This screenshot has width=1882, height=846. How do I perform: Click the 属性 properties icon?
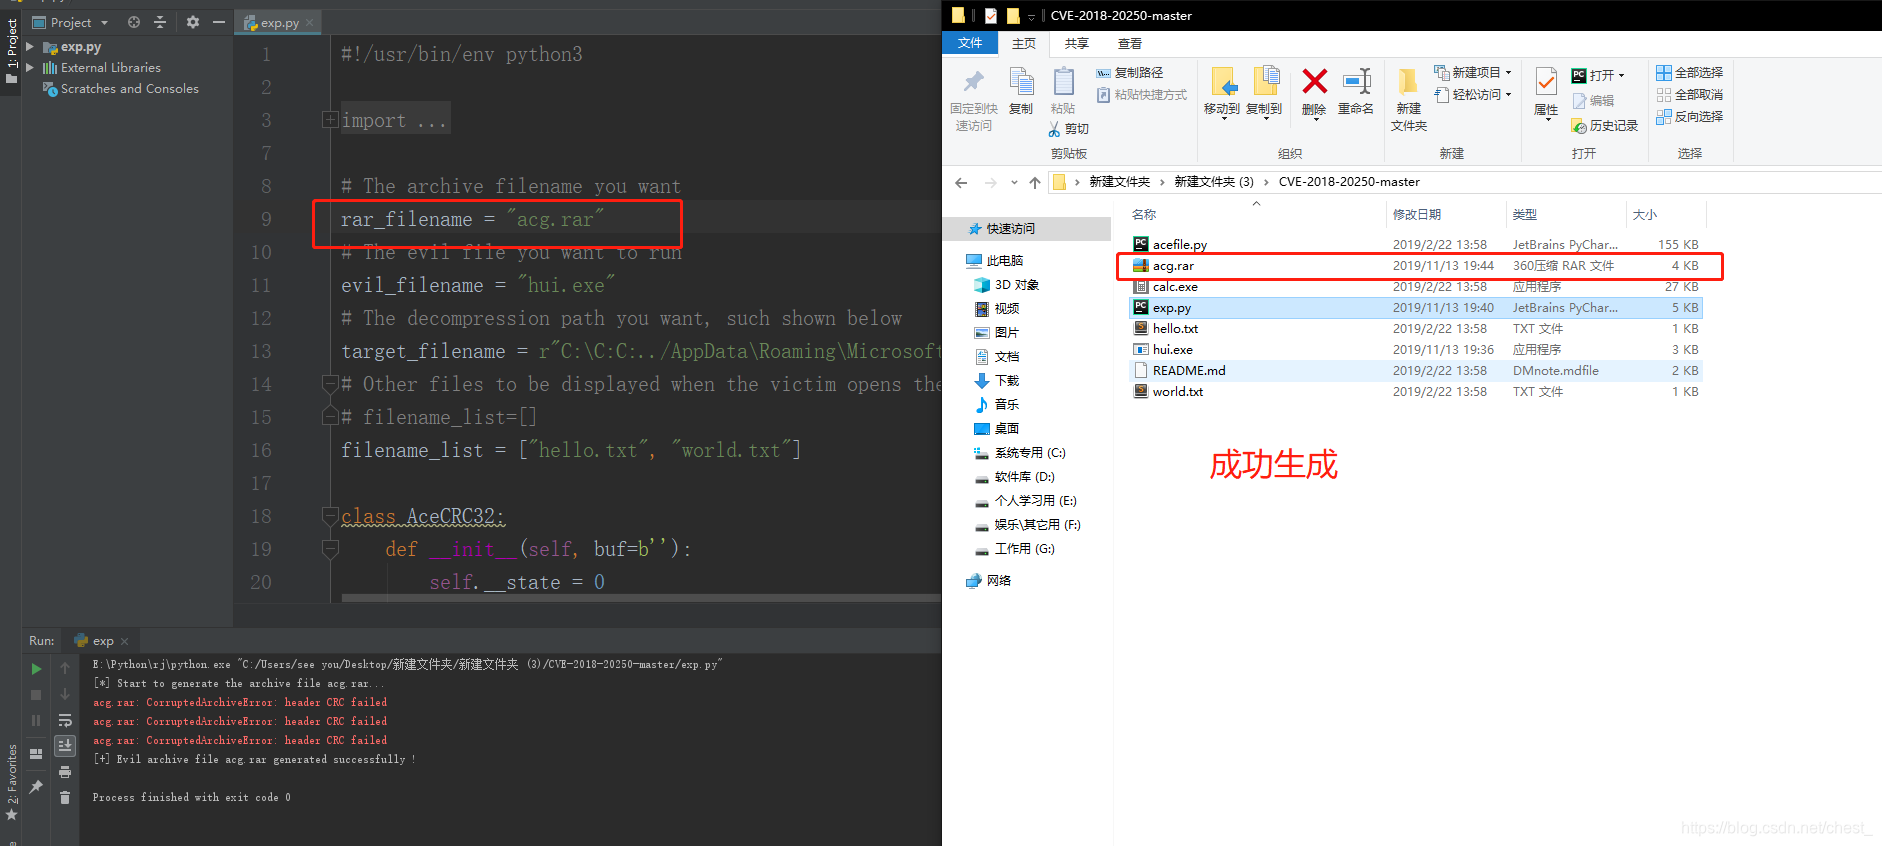[1546, 81]
